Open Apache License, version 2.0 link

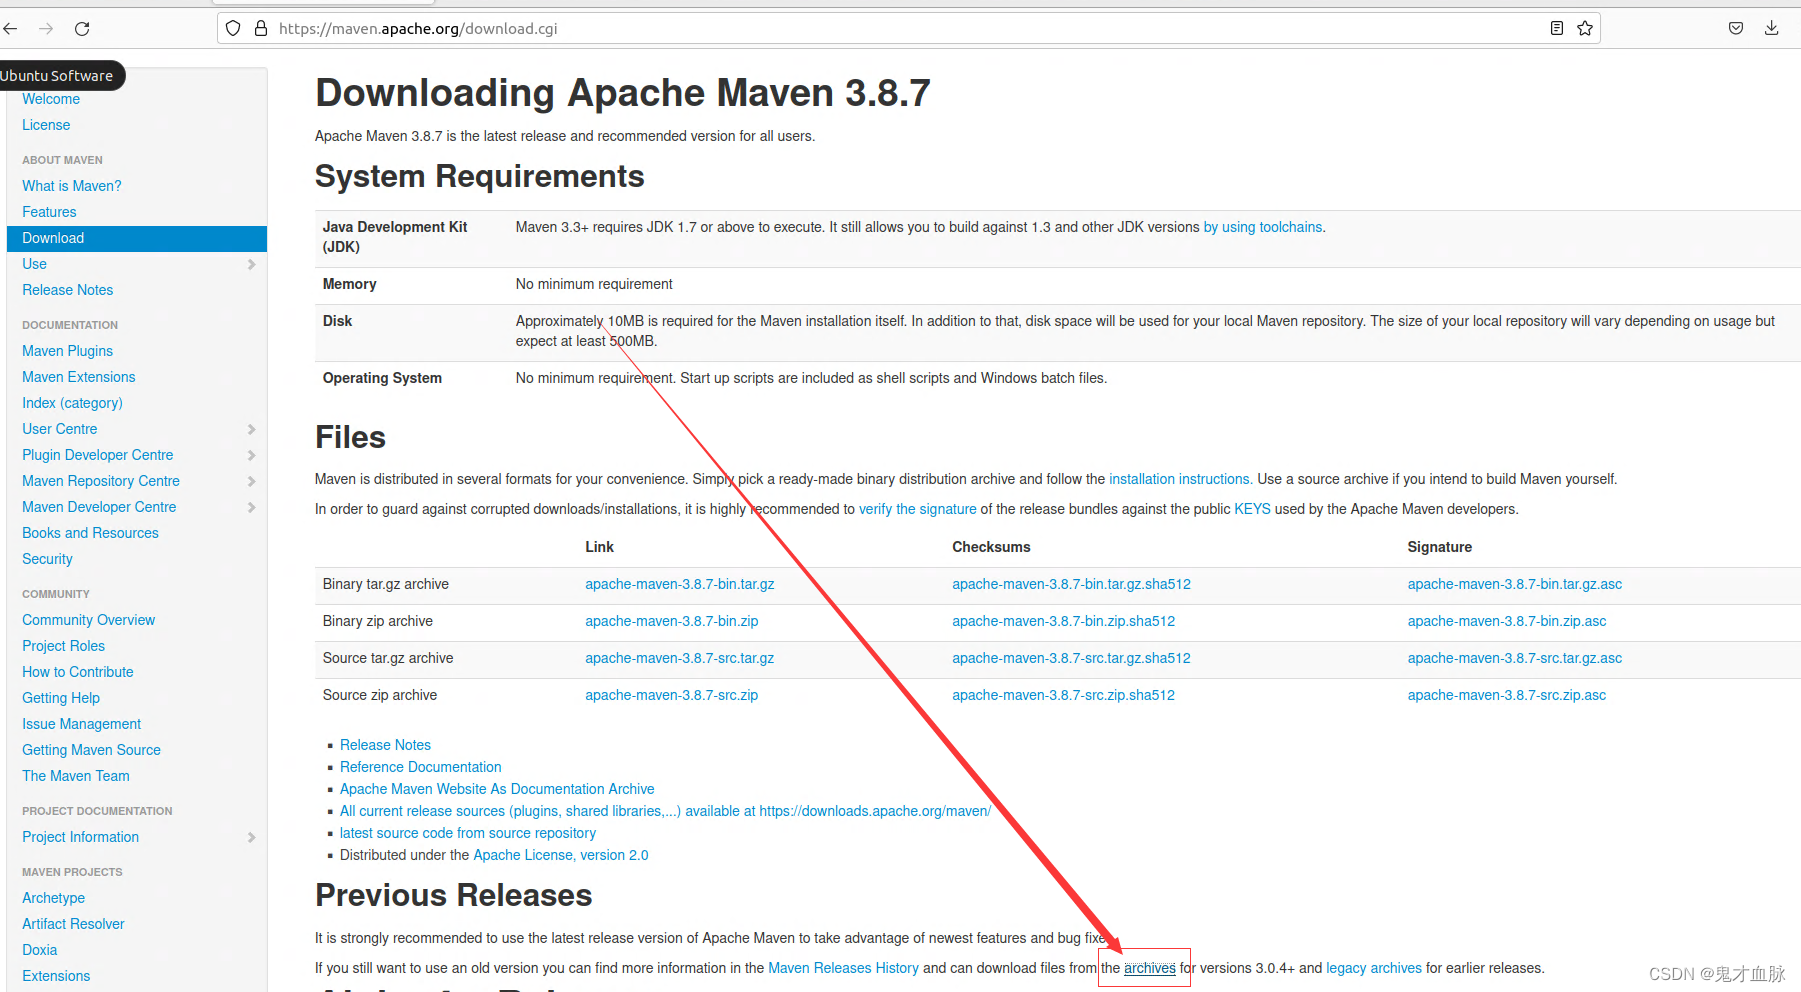click(x=561, y=855)
